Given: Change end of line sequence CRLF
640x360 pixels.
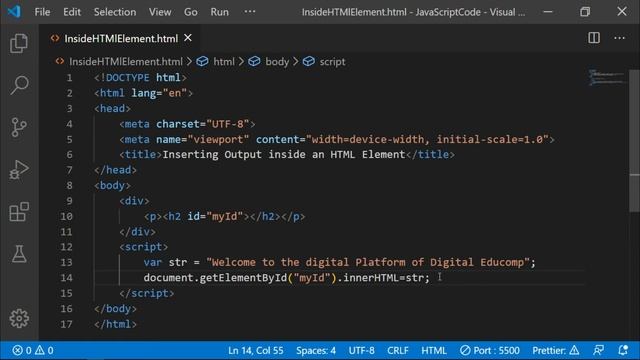Looking at the screenshot, I should coord(398,350).
